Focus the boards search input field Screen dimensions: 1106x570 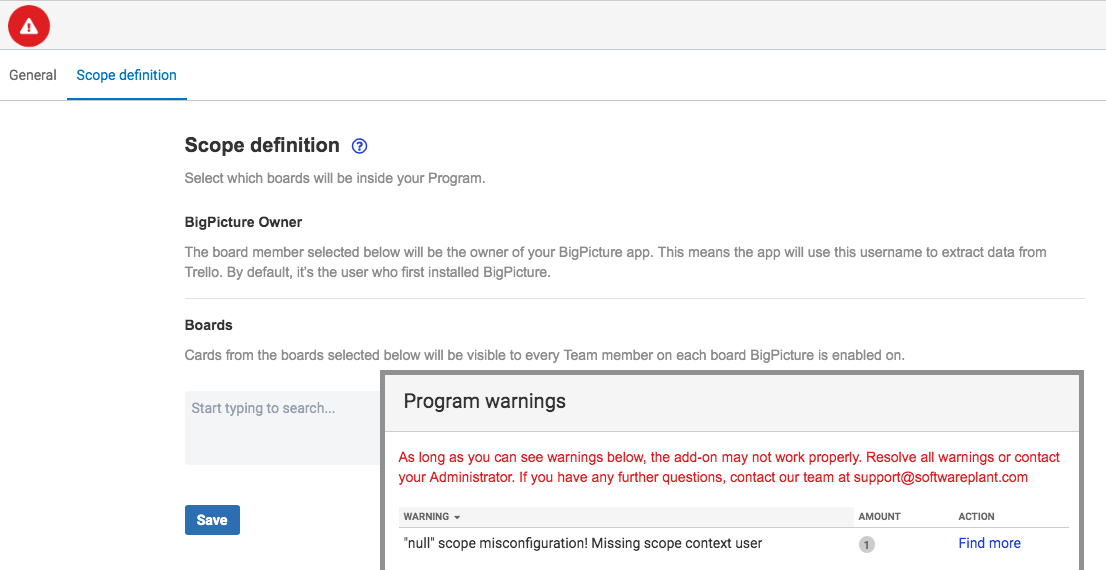point(282,428)
